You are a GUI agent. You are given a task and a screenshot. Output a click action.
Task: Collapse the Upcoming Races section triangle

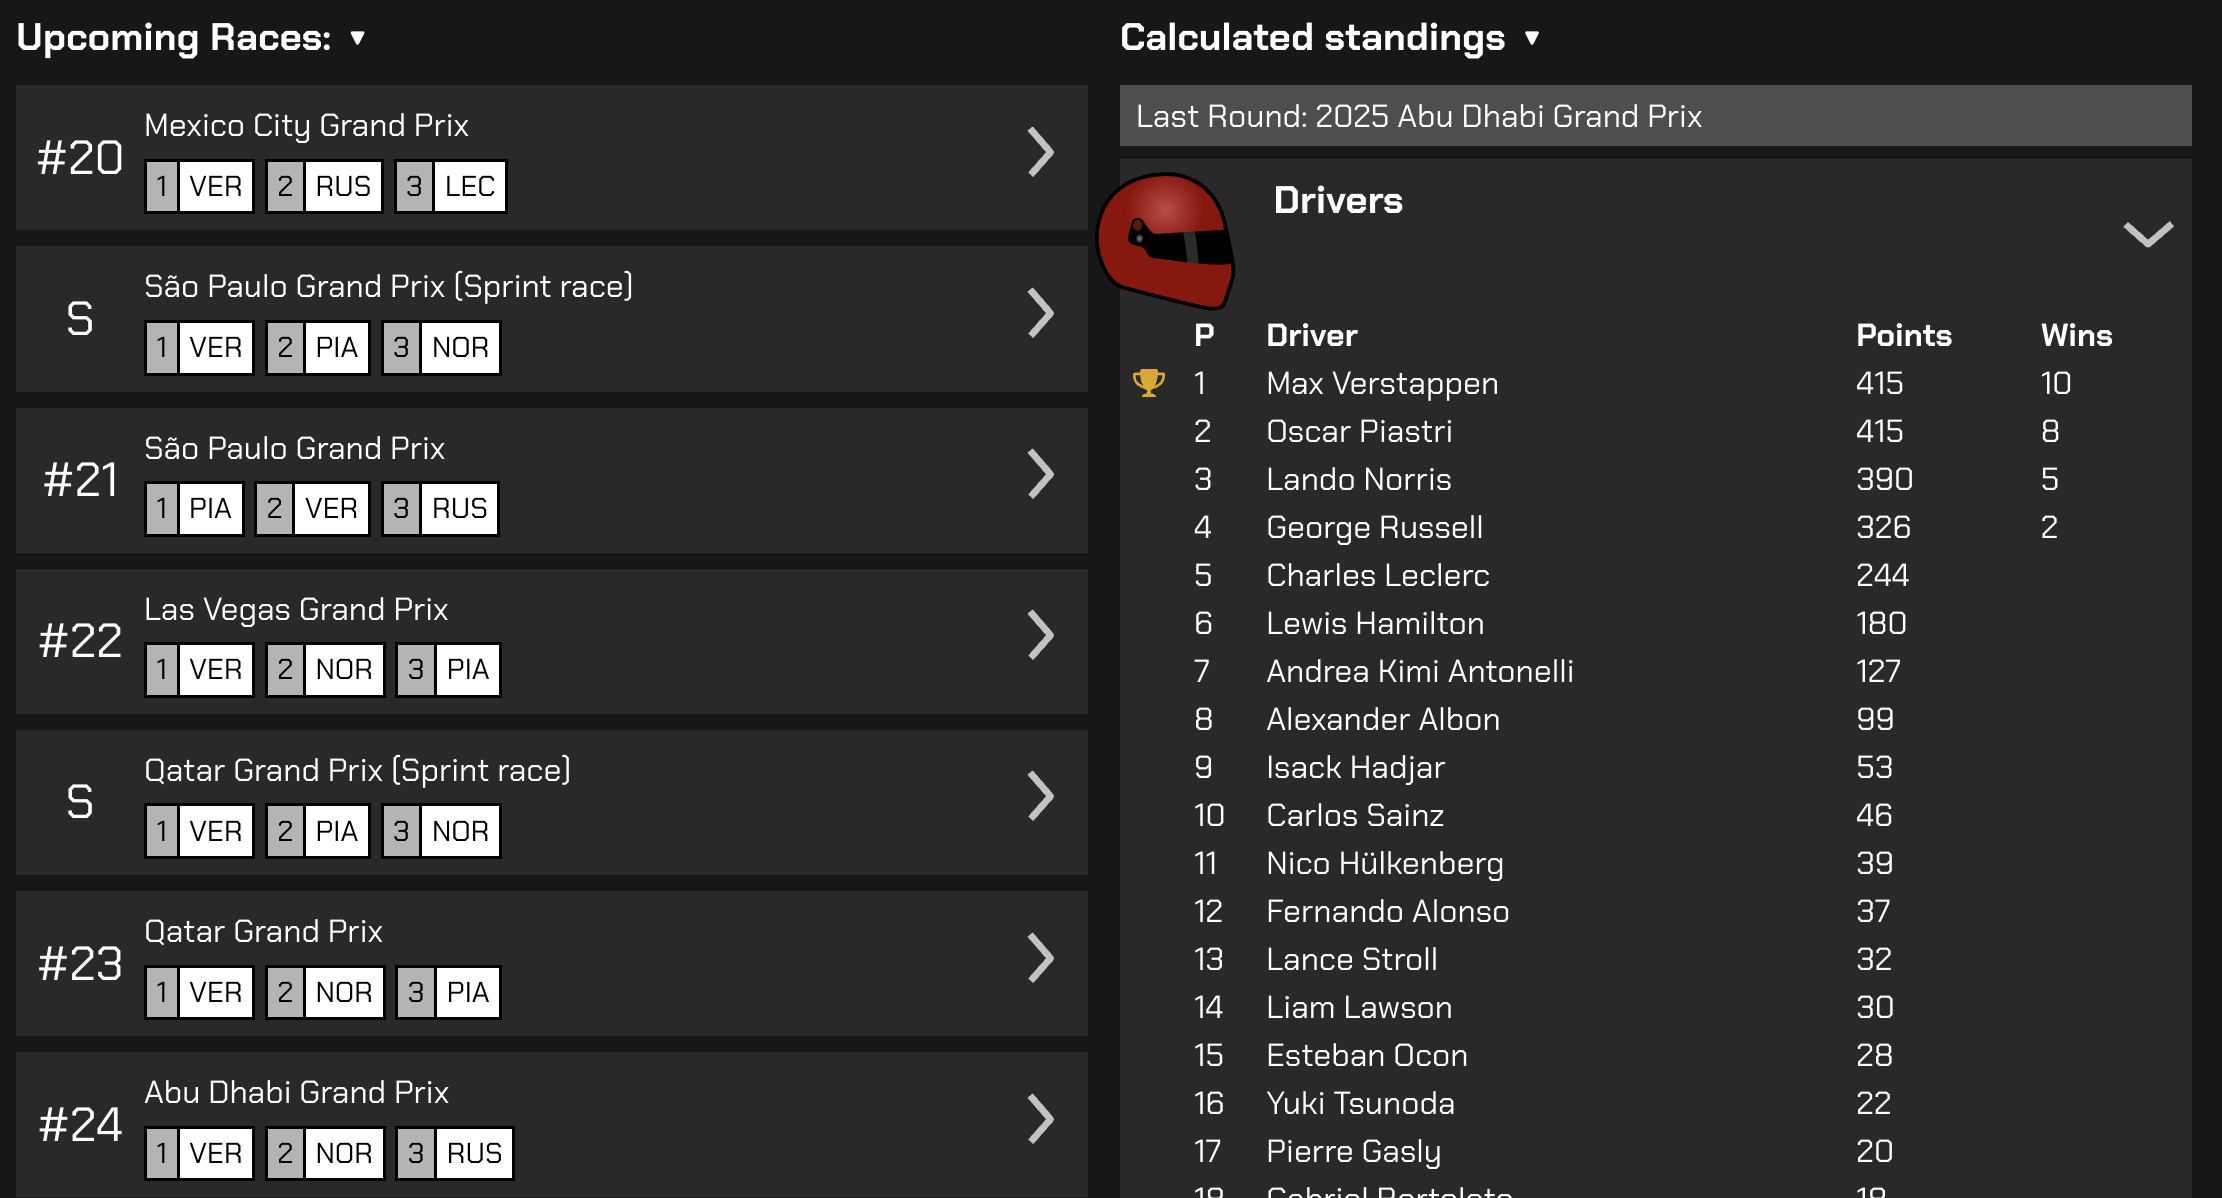(357, 38)
